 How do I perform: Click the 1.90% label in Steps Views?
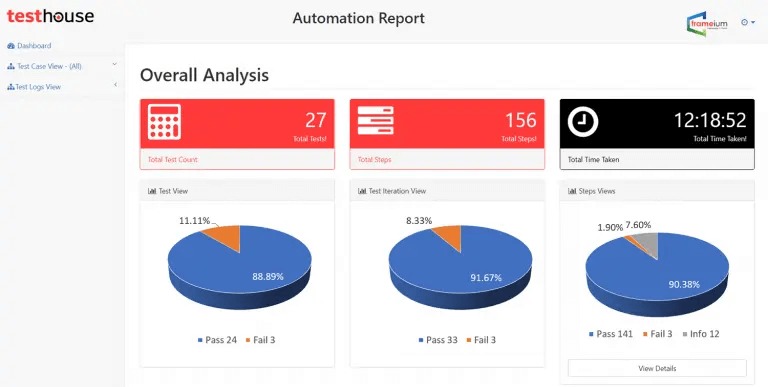coord(610,228)
